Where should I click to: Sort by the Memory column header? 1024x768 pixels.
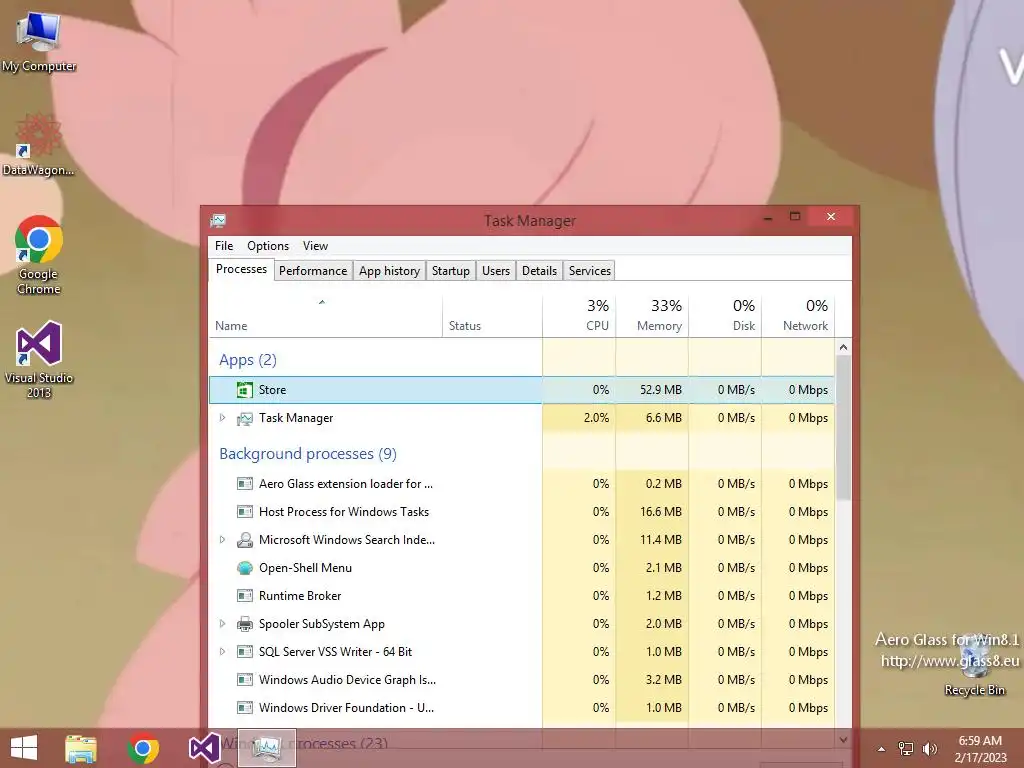coord(652,317)
